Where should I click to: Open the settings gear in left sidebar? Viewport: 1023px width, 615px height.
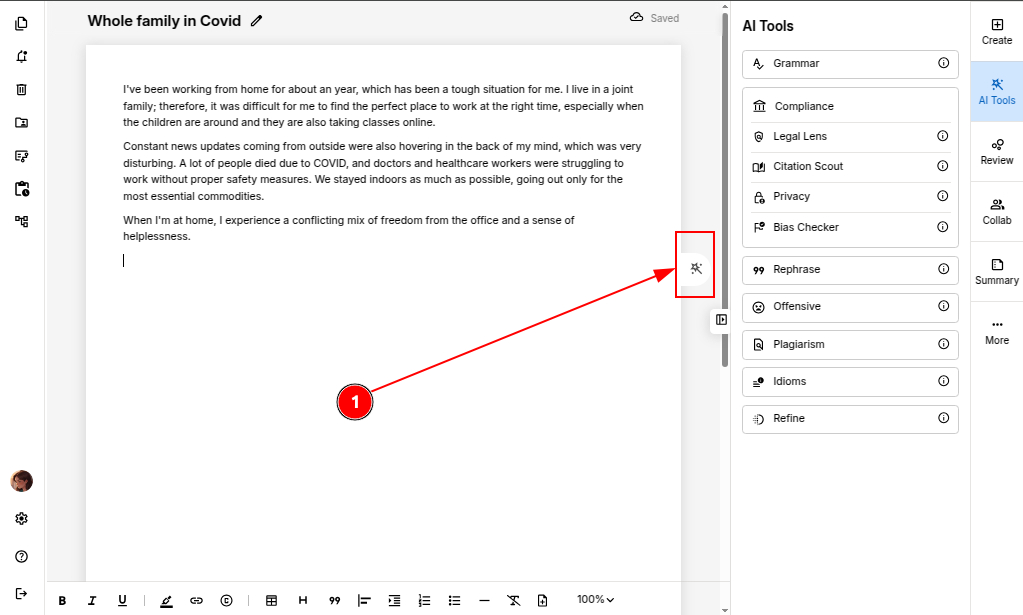[x=21, y=519]
